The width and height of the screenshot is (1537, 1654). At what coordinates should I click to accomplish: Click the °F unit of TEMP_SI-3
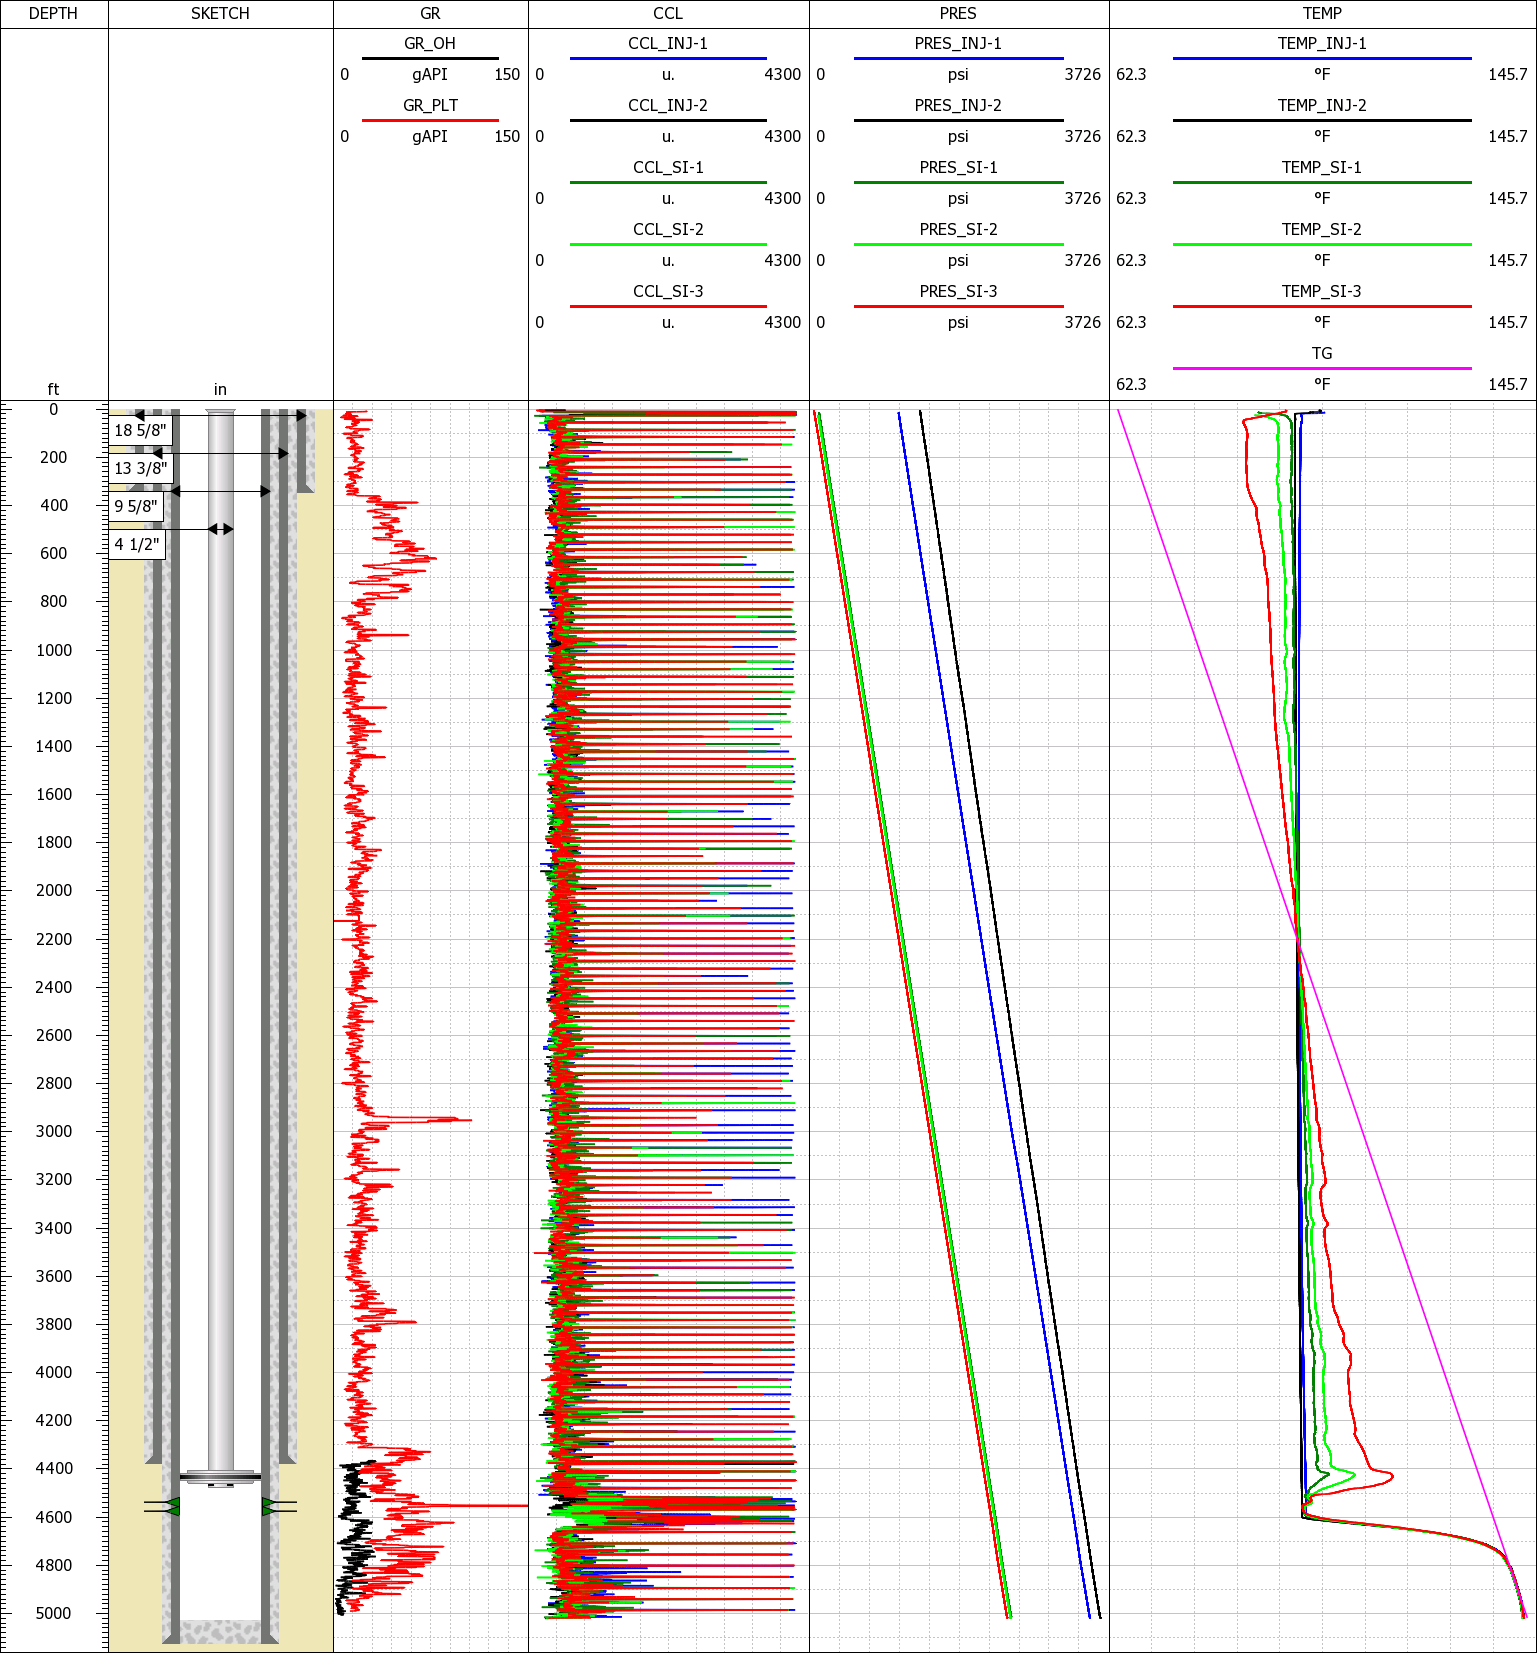[1322, 322]
